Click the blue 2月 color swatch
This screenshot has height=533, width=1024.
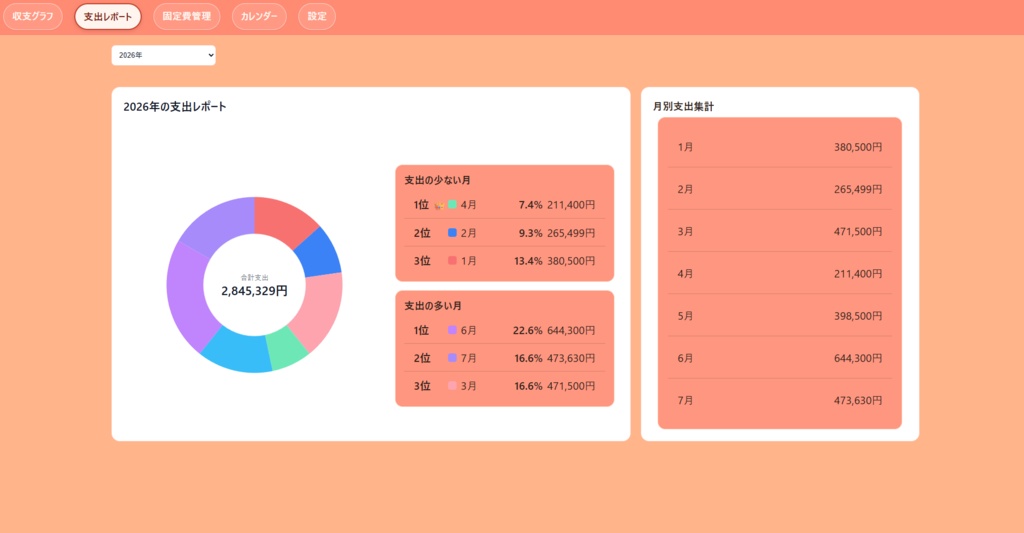(452, 233)
